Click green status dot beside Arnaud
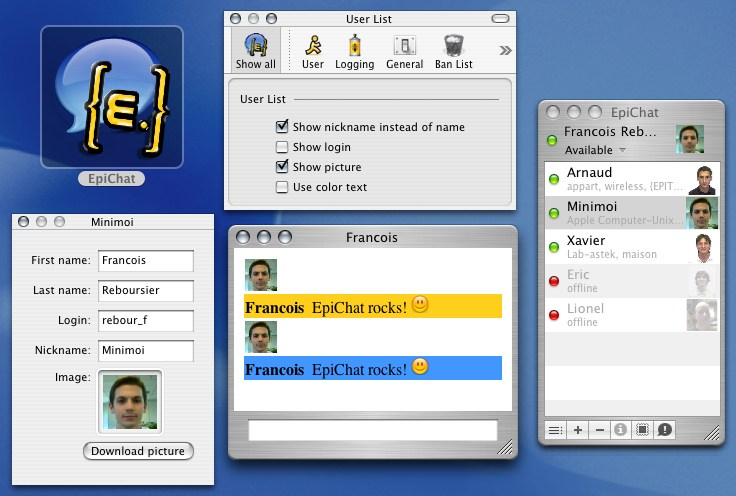 pos(554,179)
